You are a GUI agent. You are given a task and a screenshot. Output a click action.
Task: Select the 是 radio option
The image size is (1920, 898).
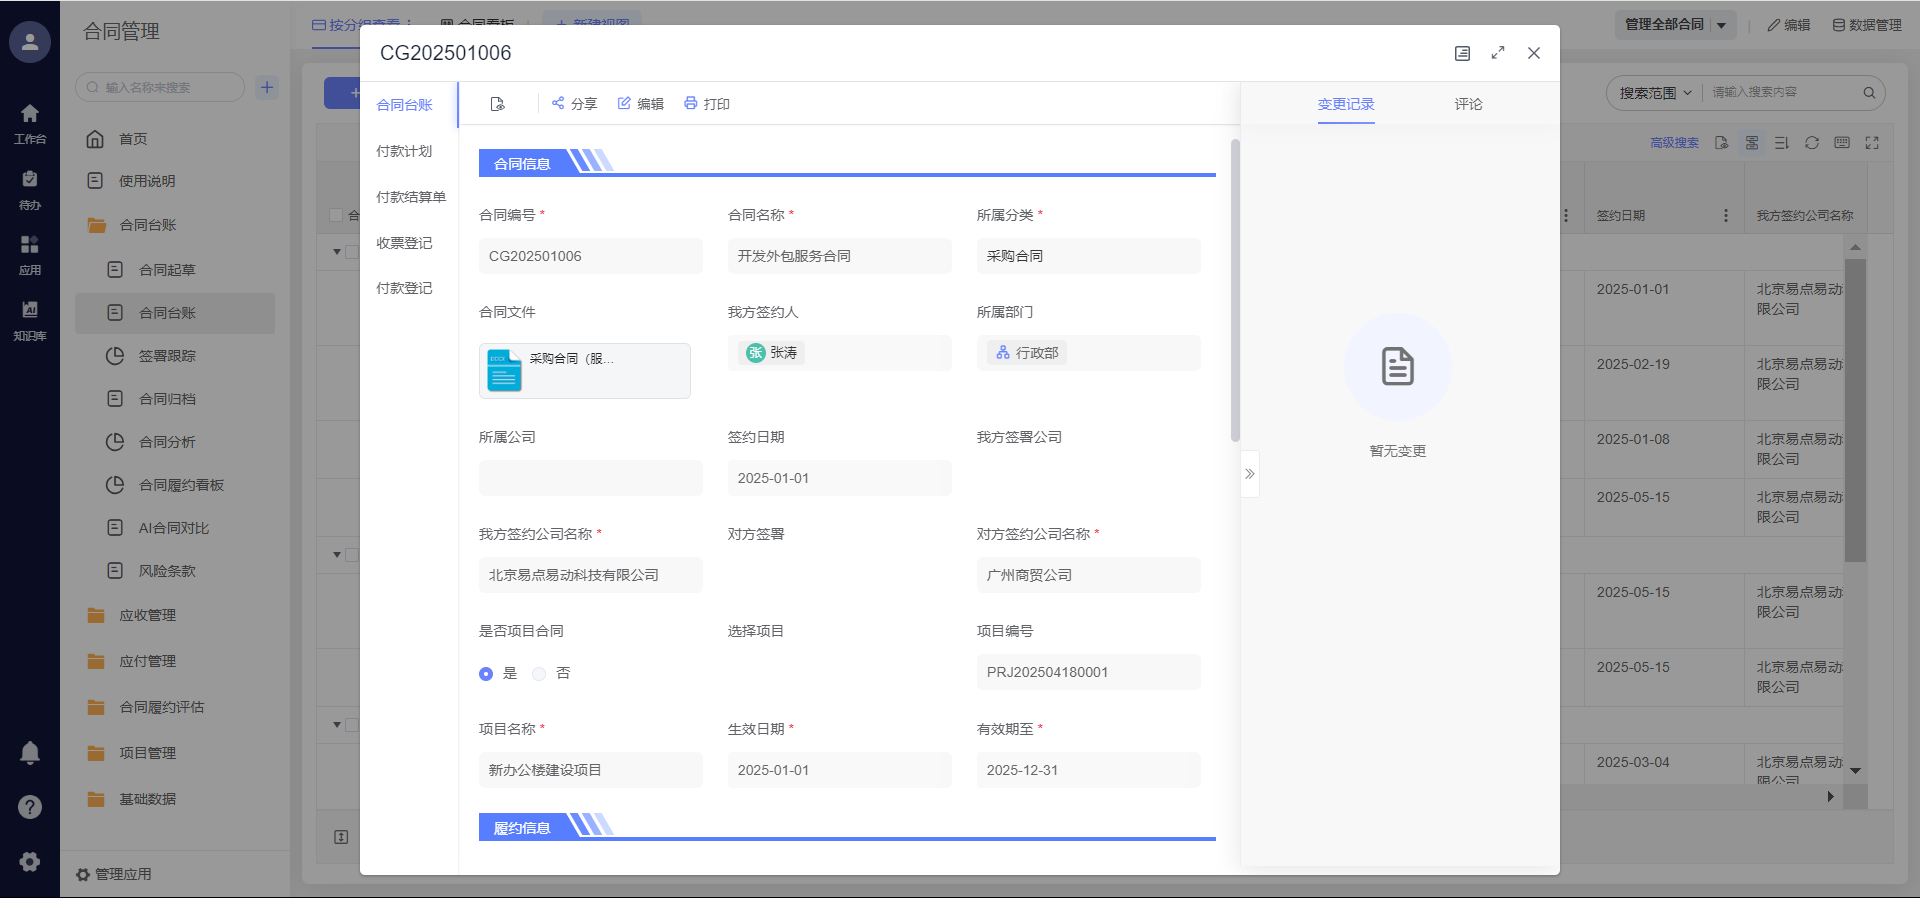point(486,674)
